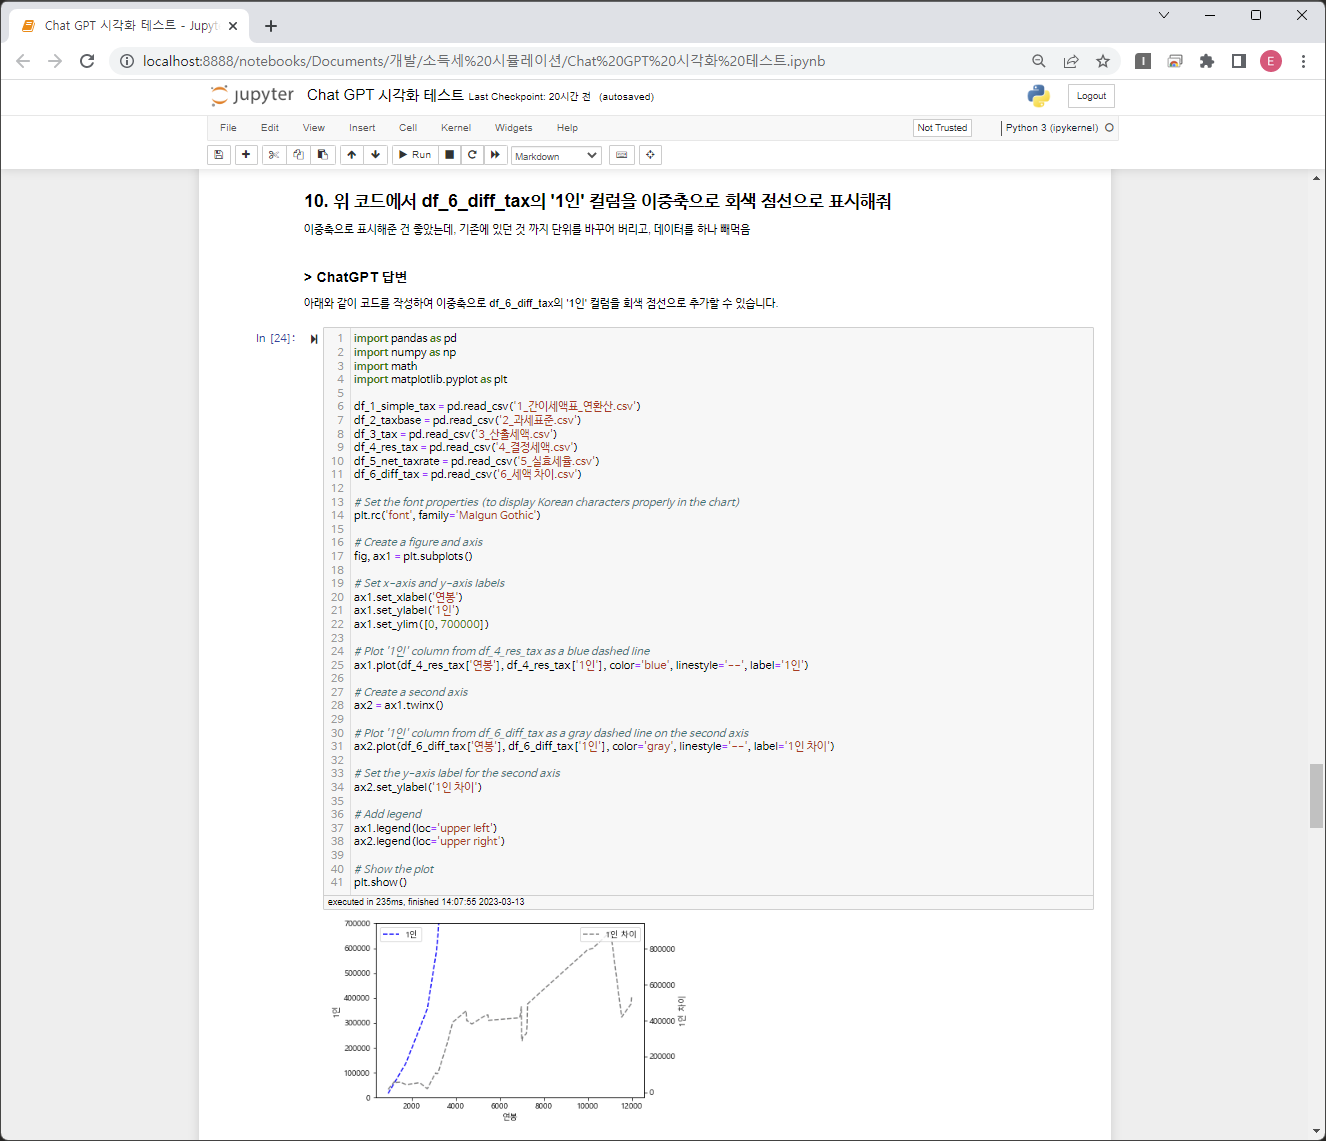Toggle the browser side panel

tap(1239, 61)
